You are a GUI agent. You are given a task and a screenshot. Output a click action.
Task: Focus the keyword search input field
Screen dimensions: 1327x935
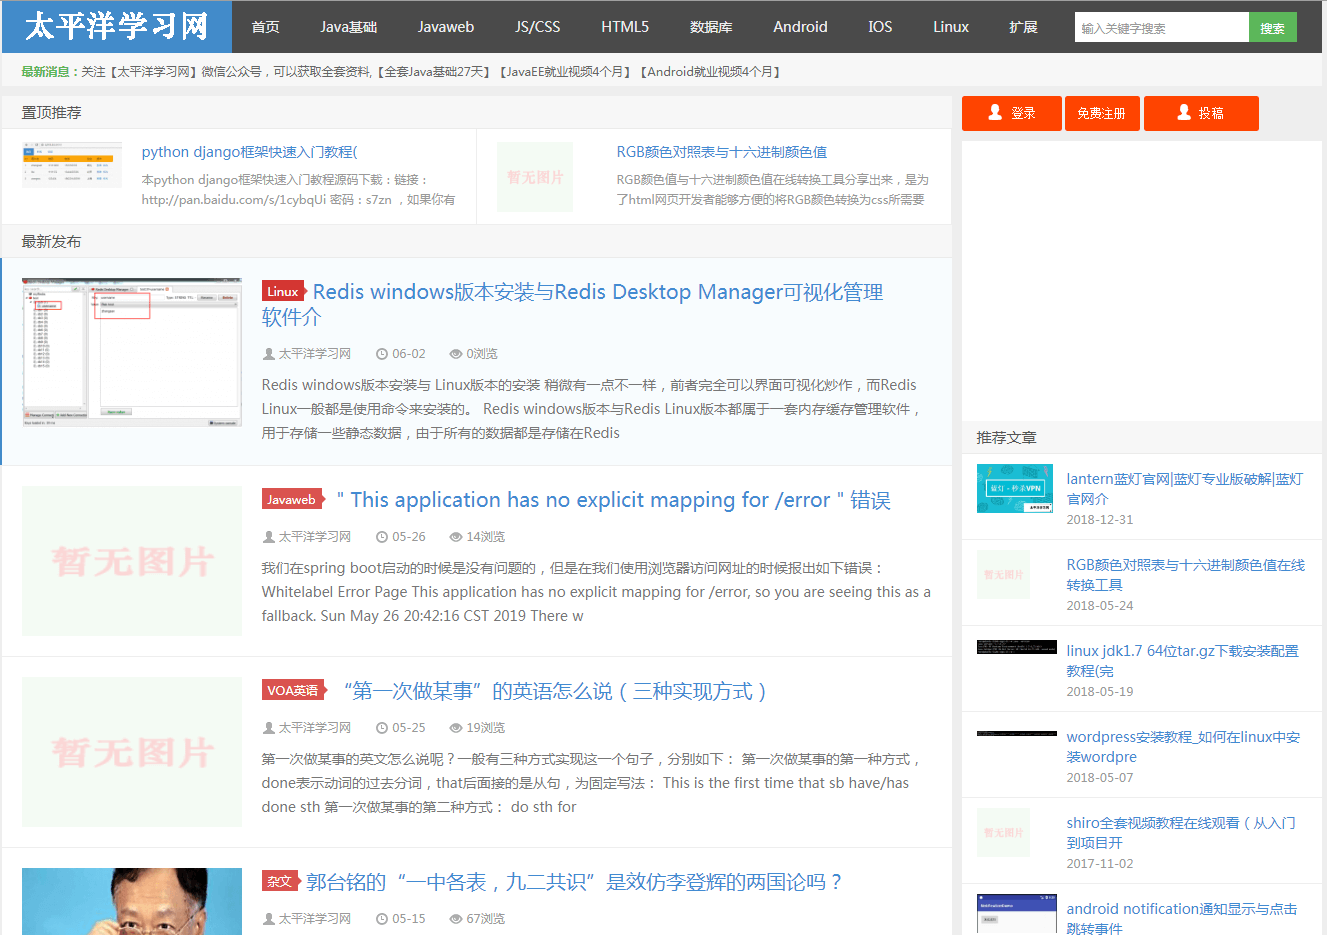click(1161, 28)
